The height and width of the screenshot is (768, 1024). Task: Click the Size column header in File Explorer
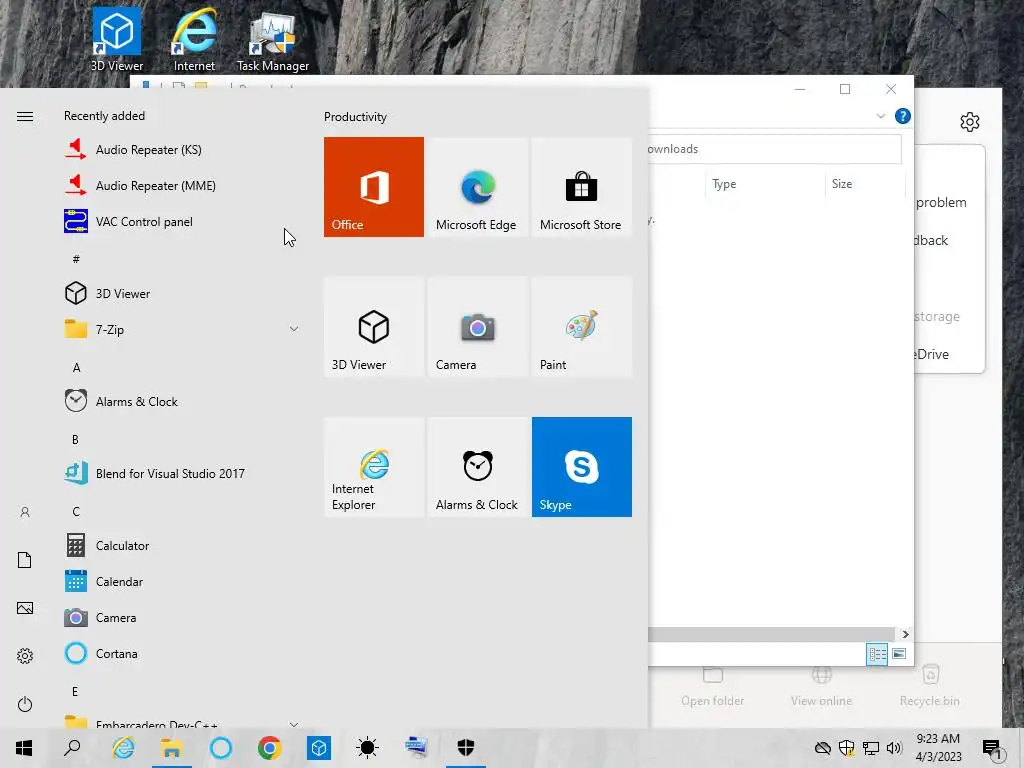point(865,184)
